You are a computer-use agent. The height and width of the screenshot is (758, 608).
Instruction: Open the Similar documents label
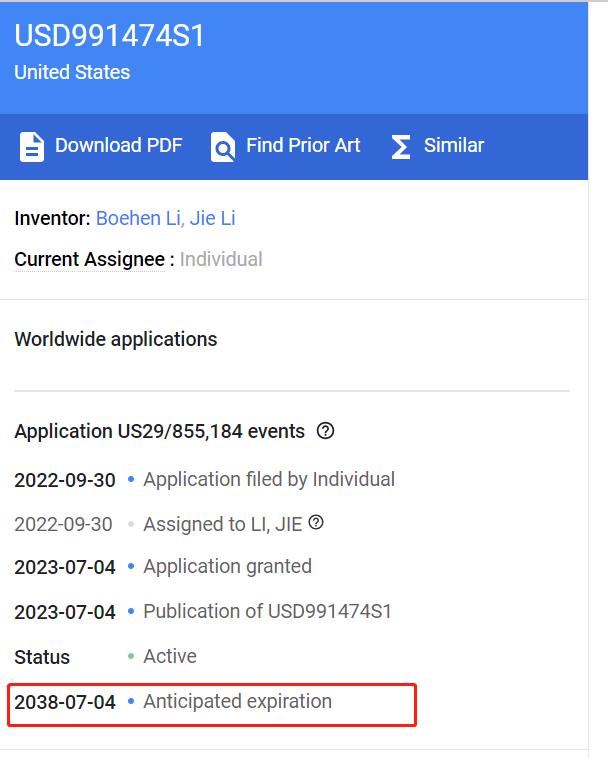[454, 146]
